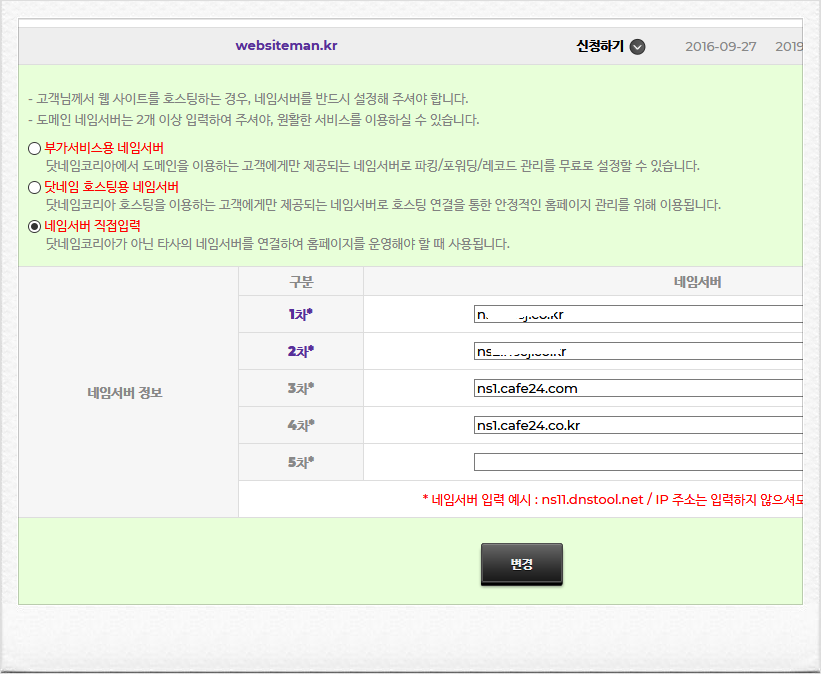
Task: Choose the 네임서버 직접입력 radio button
Action: click(35, 226)
